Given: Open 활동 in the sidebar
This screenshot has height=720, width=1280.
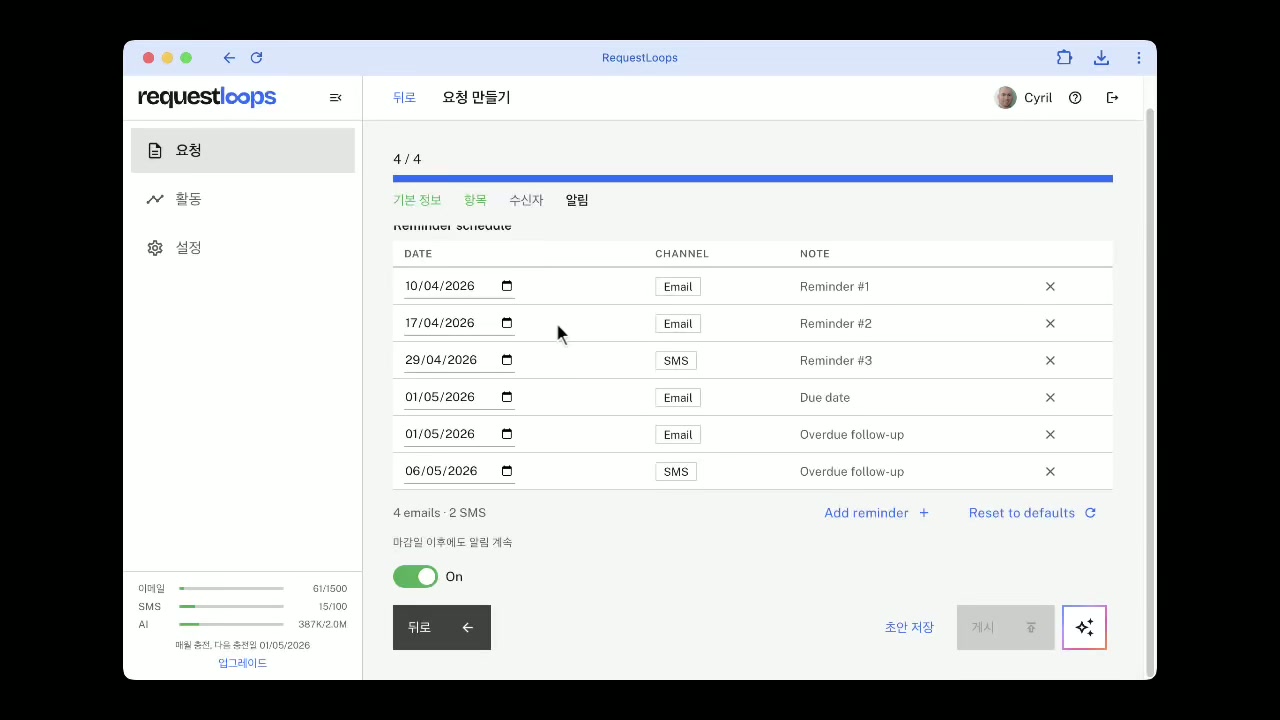Looking at the screenshot, I should tap(188, 199).
